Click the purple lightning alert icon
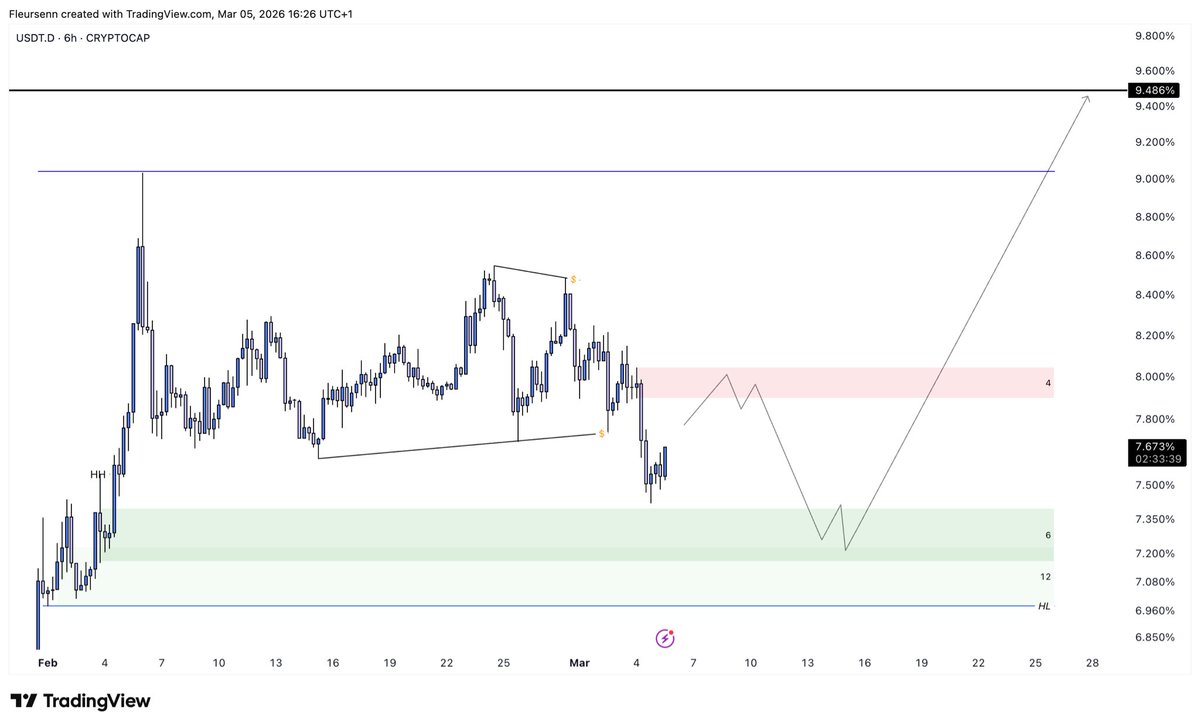The width and height of the screenshot is (1200, 728). 665,638
